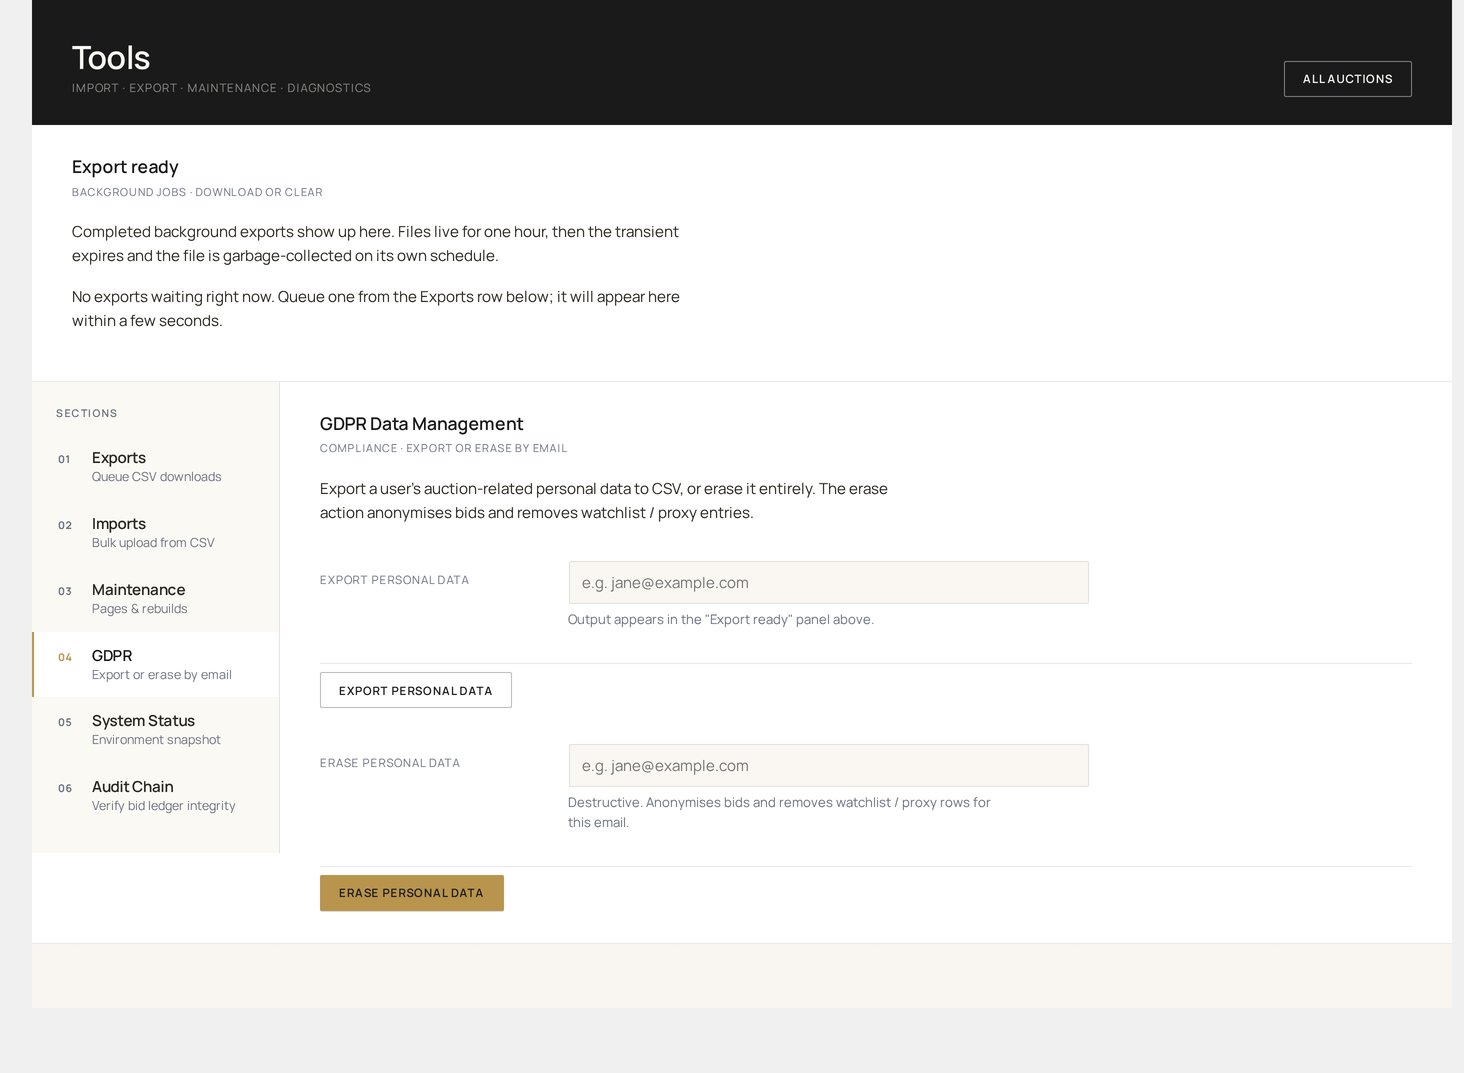Open the System Status section
Screen dimensions: 1464x1073
[156, 730]
